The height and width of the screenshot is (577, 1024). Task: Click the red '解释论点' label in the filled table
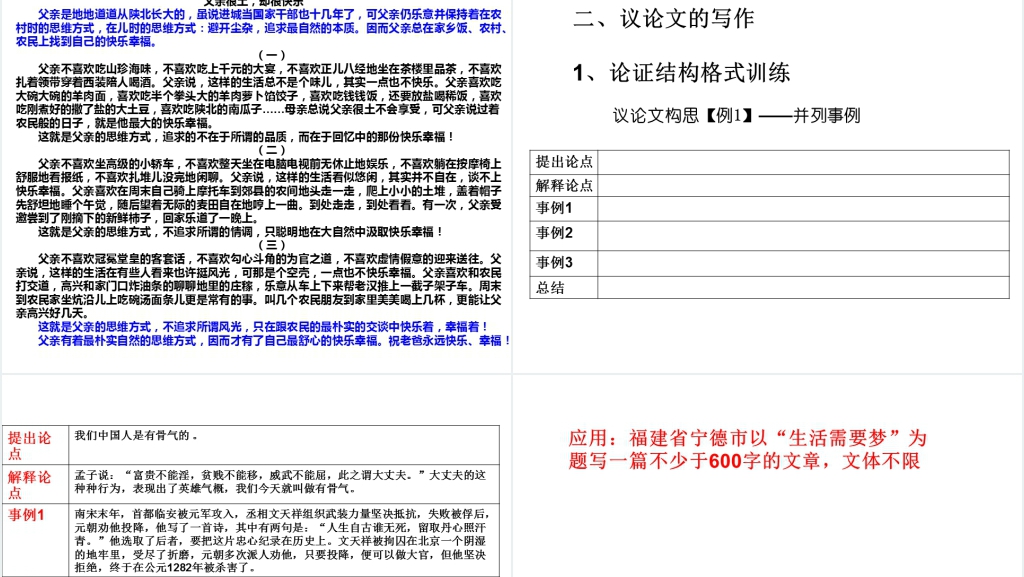tap(29, 484)
